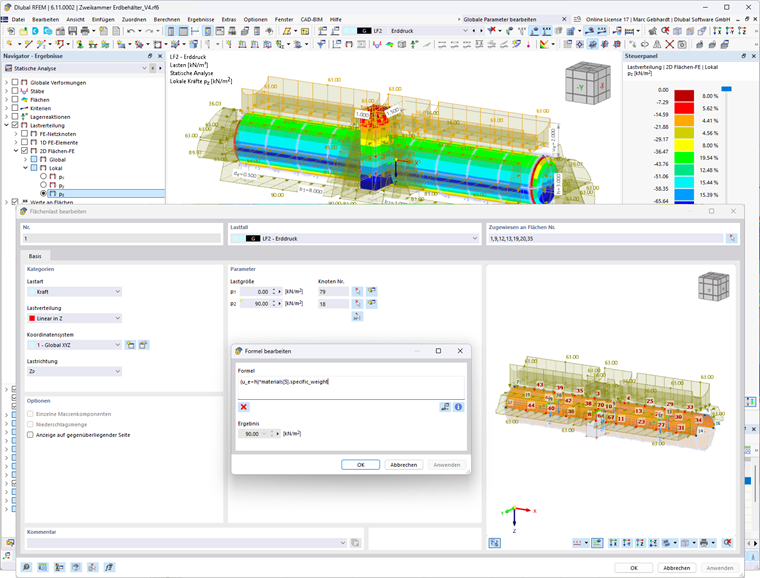This screenshot has height=578, width=760.
Task: Click the filter funnel with red X icon
Action: click(x=492, y=31)
